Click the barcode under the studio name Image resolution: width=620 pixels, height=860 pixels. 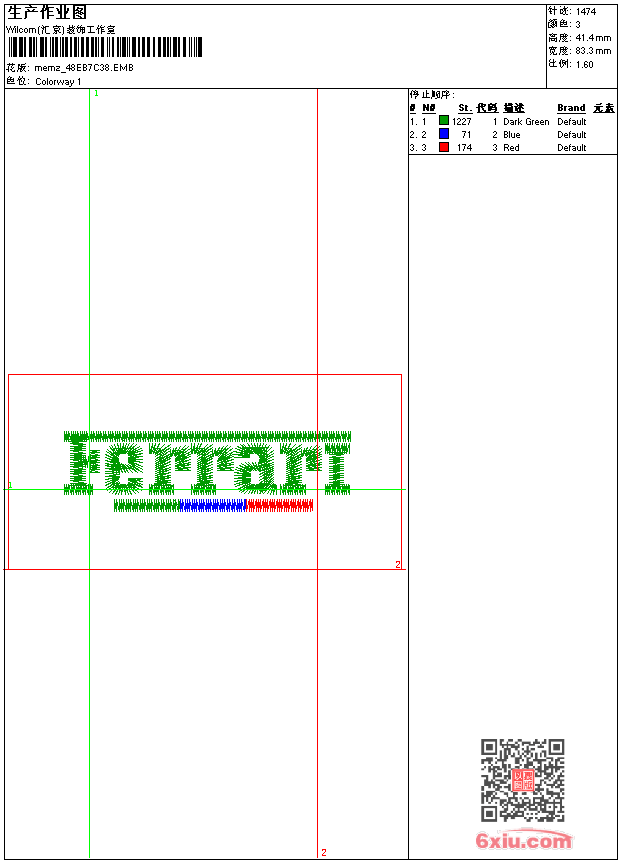[x=104, y=47]
